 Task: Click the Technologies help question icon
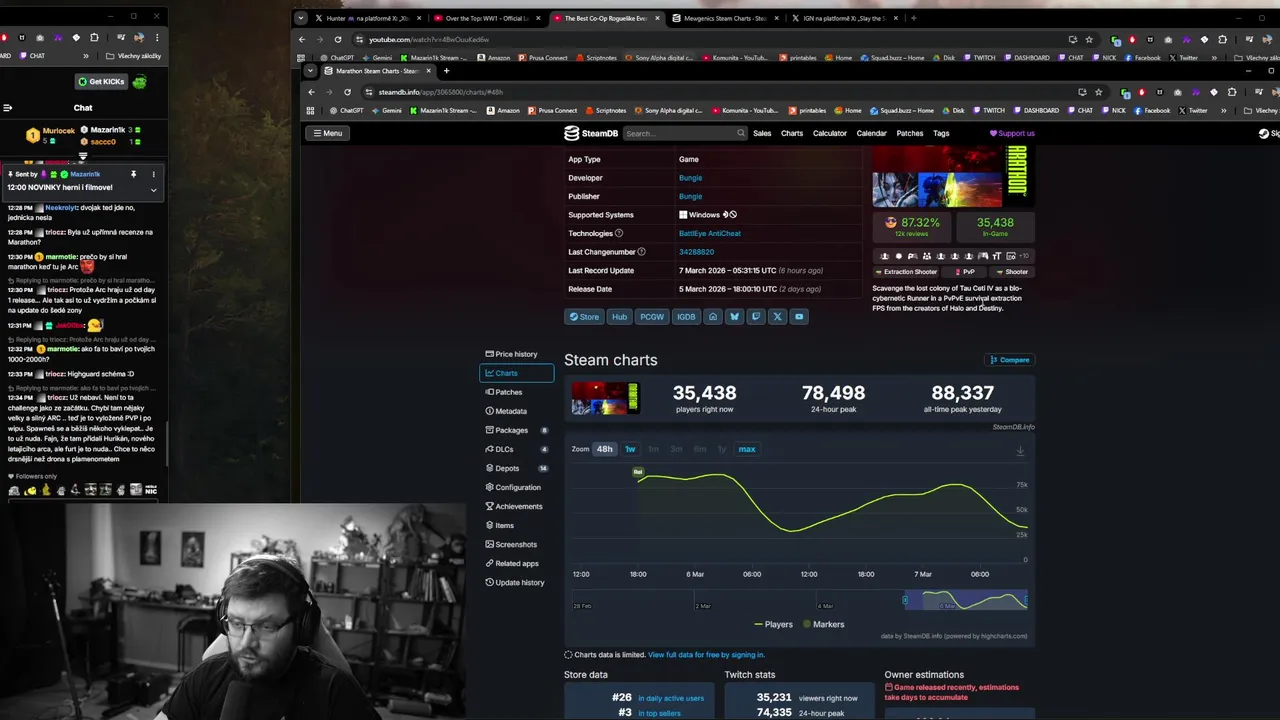click(x=619, y=234)
